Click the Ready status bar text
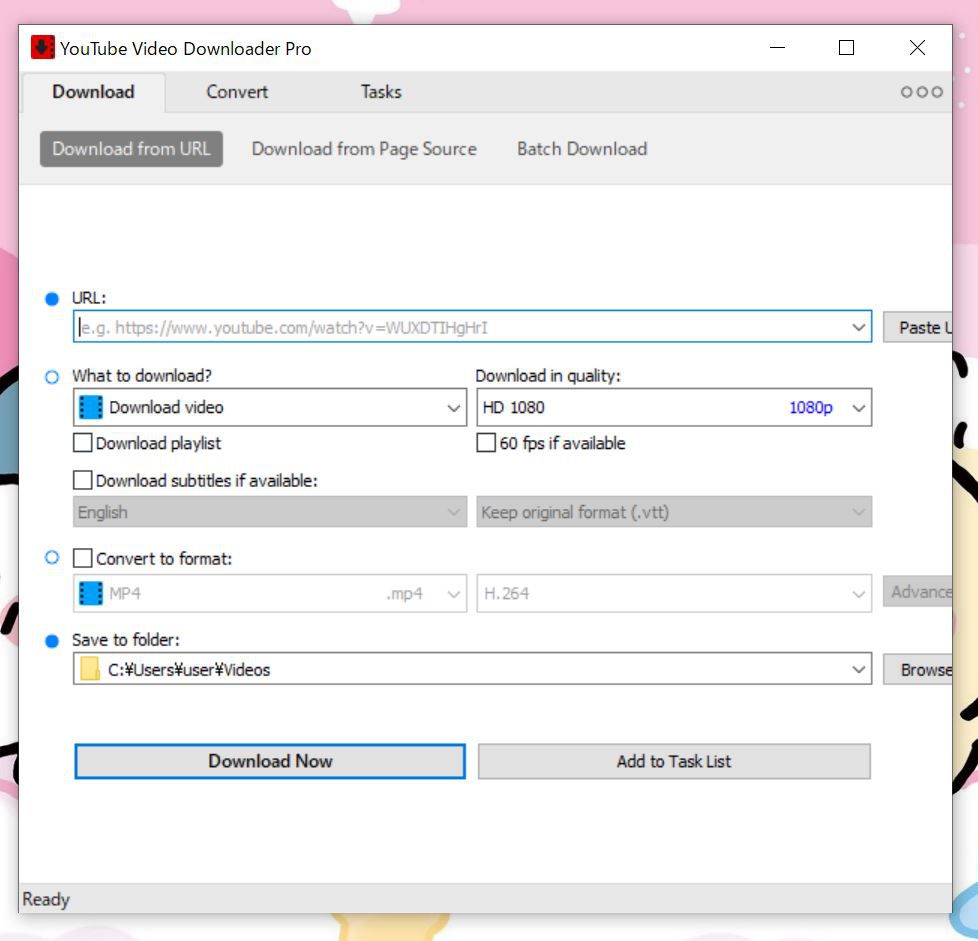Image resolution: width=978 pixels, height=941 pixels. [x=46, y=899]
